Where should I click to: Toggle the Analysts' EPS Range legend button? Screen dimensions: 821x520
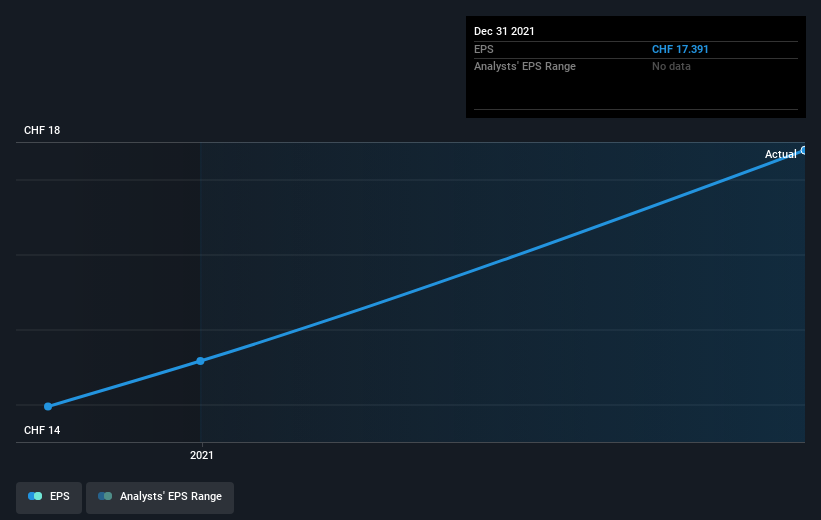pyautogui.click(x=160, y=496)
